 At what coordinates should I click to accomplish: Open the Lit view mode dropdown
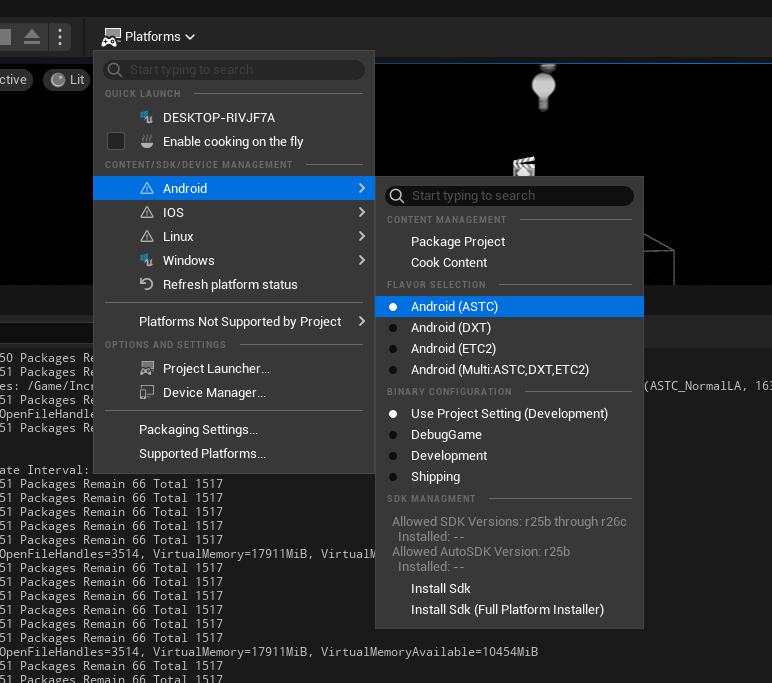click(x=67, y=80)
